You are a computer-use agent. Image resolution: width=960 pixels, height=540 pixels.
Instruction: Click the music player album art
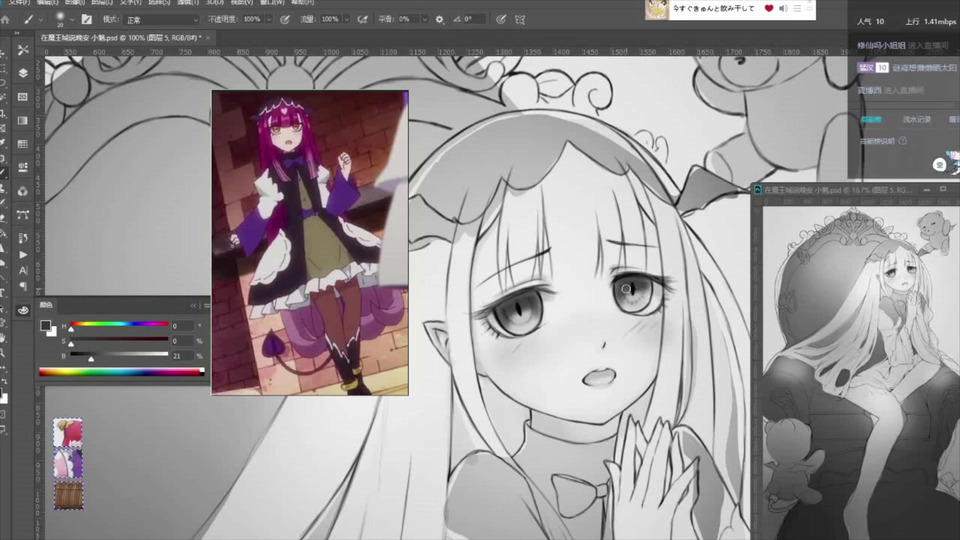pyautogui.click(x=656, y=10)
